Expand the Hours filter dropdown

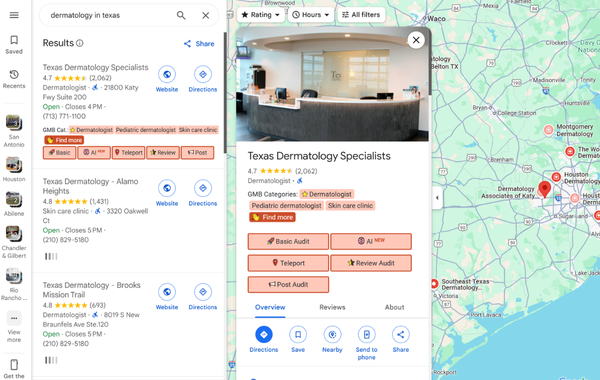(311, 15)
